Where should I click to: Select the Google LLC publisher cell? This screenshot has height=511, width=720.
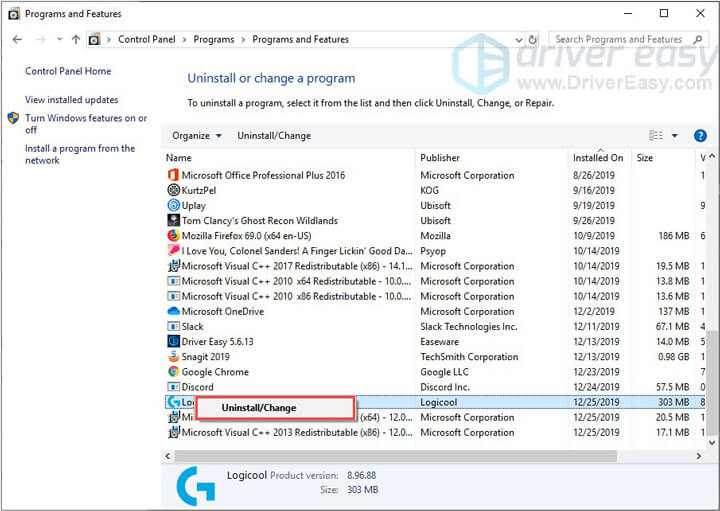coord(444,372)
